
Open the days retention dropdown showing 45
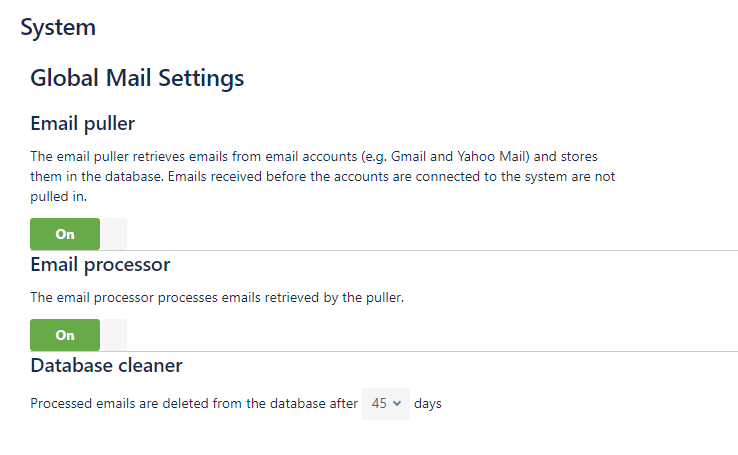[x=385, y=404]
